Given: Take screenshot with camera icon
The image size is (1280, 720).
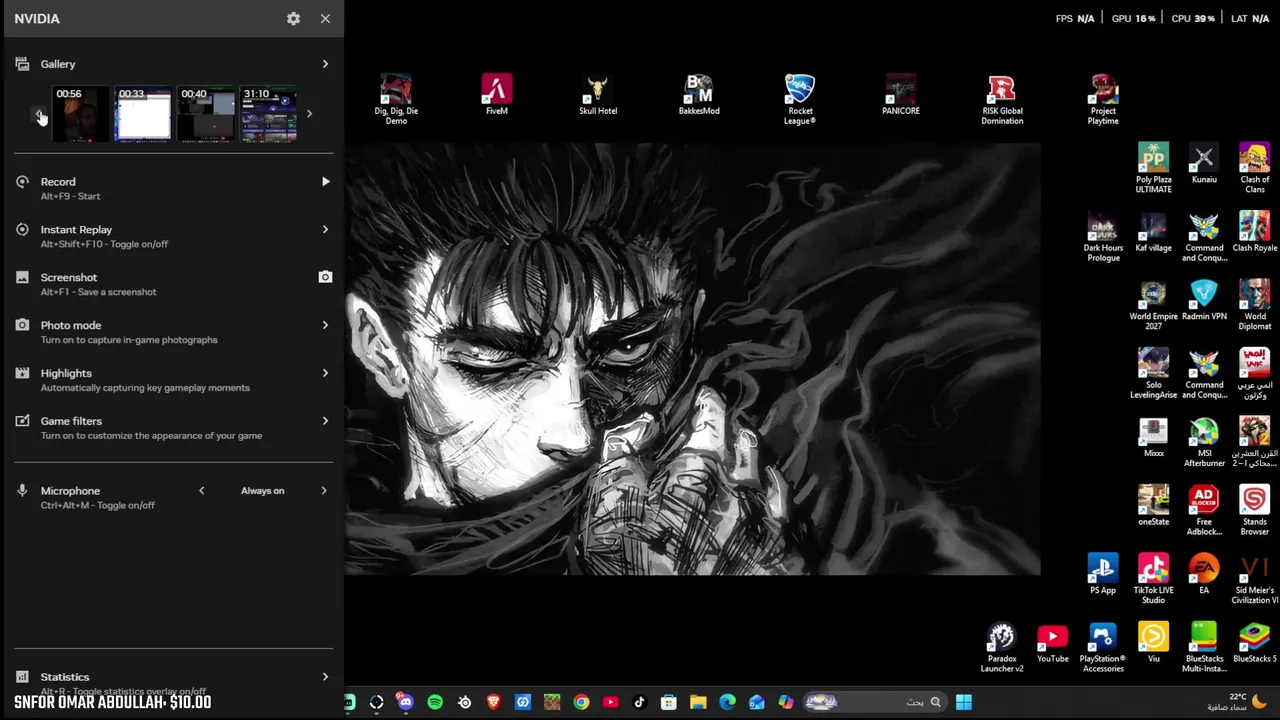Looking at the screenshot, I should pyautogui.click(x=325, y=277).
